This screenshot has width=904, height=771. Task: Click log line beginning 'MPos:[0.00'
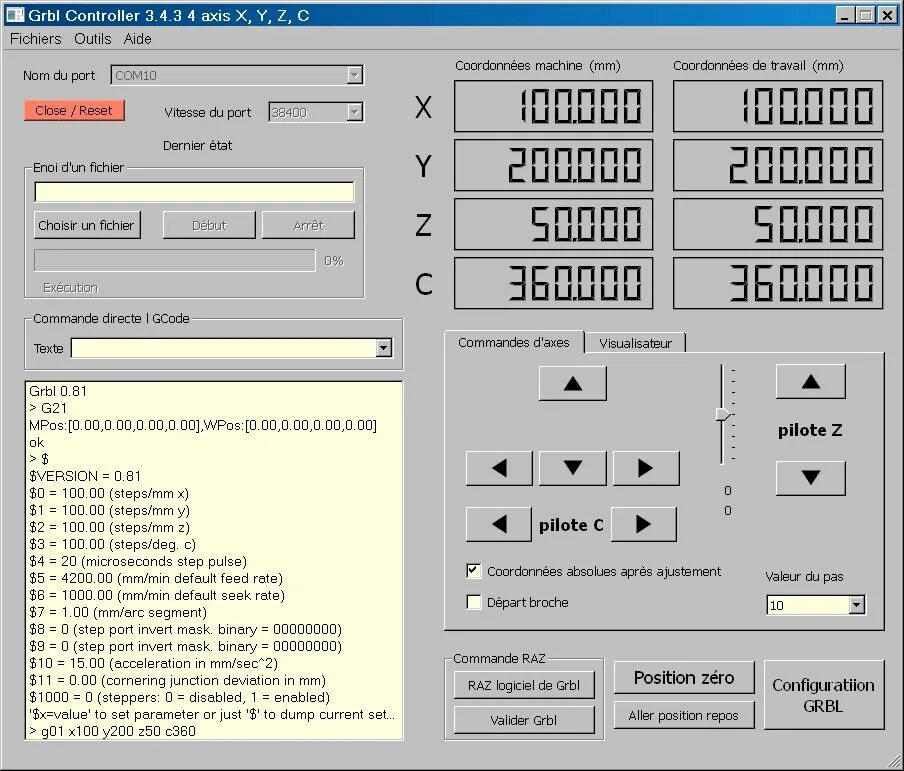coord(203,425)
